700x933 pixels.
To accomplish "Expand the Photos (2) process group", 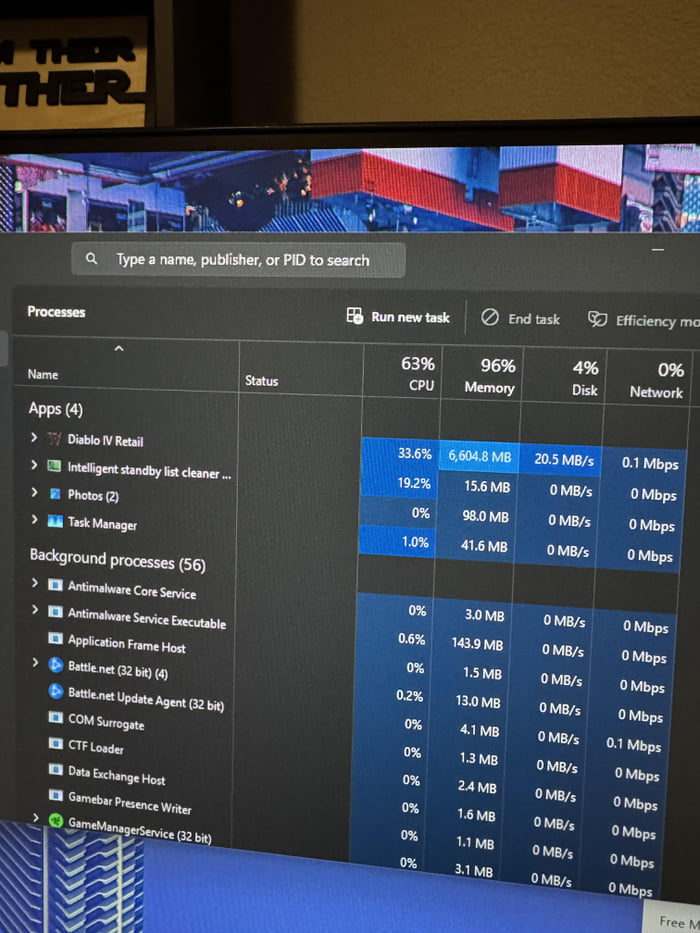I will click(34, 493).
